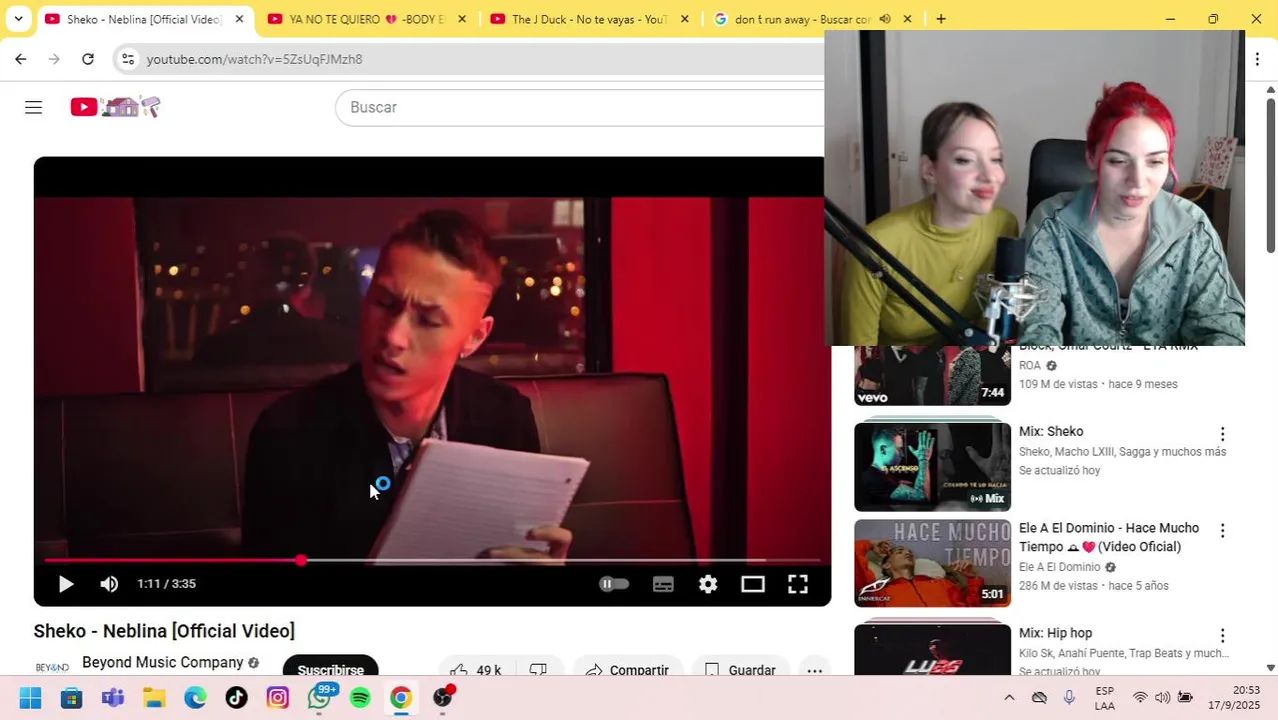1278x720 pixels.
Task: Expand the system tray hidden icons chevron
Action: coord(1009,698)
